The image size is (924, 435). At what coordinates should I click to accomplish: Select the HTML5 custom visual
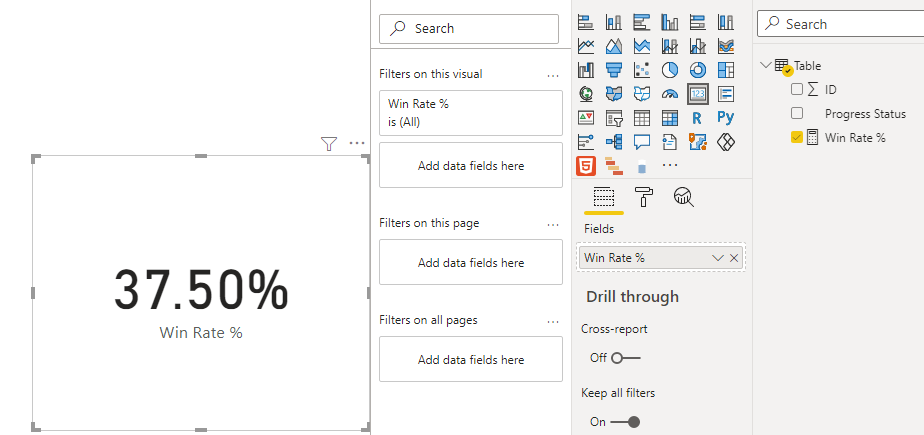click(585, 166)
